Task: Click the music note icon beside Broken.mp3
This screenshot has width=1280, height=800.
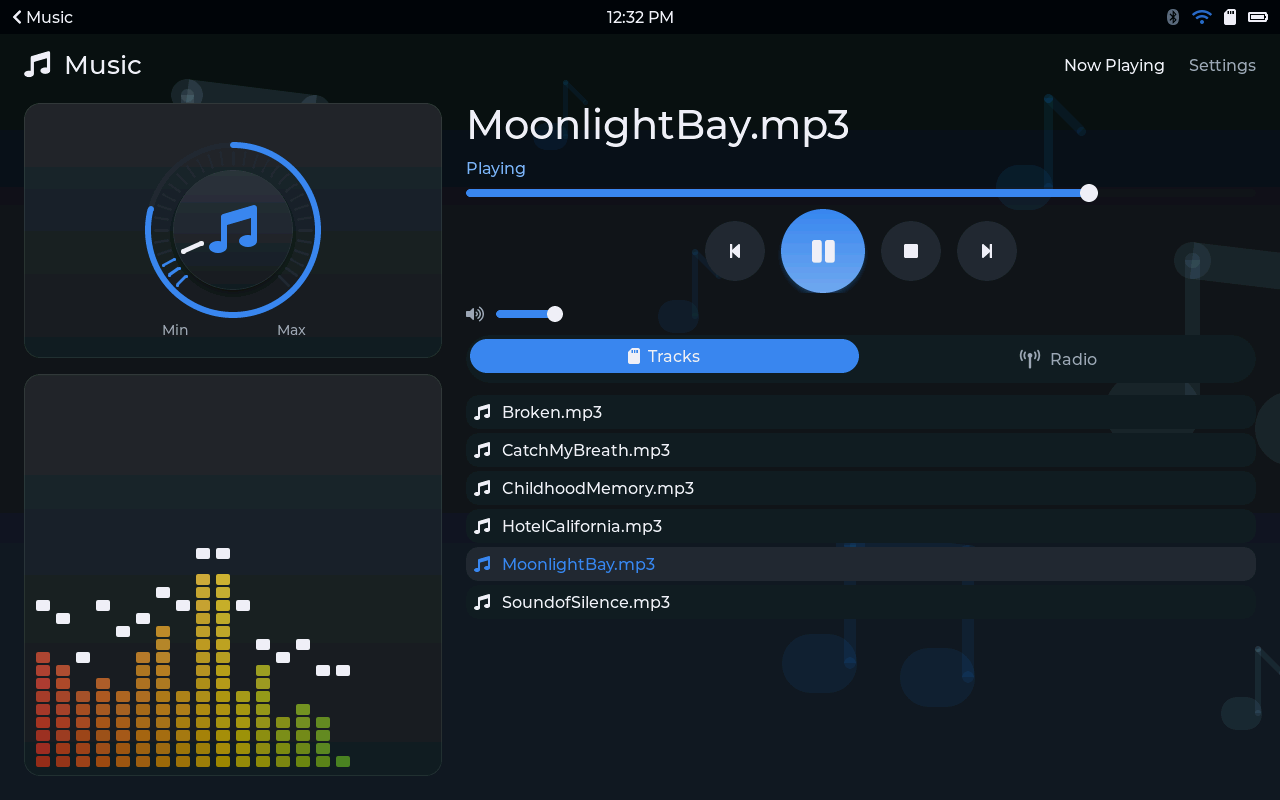Action: point(482,412)
